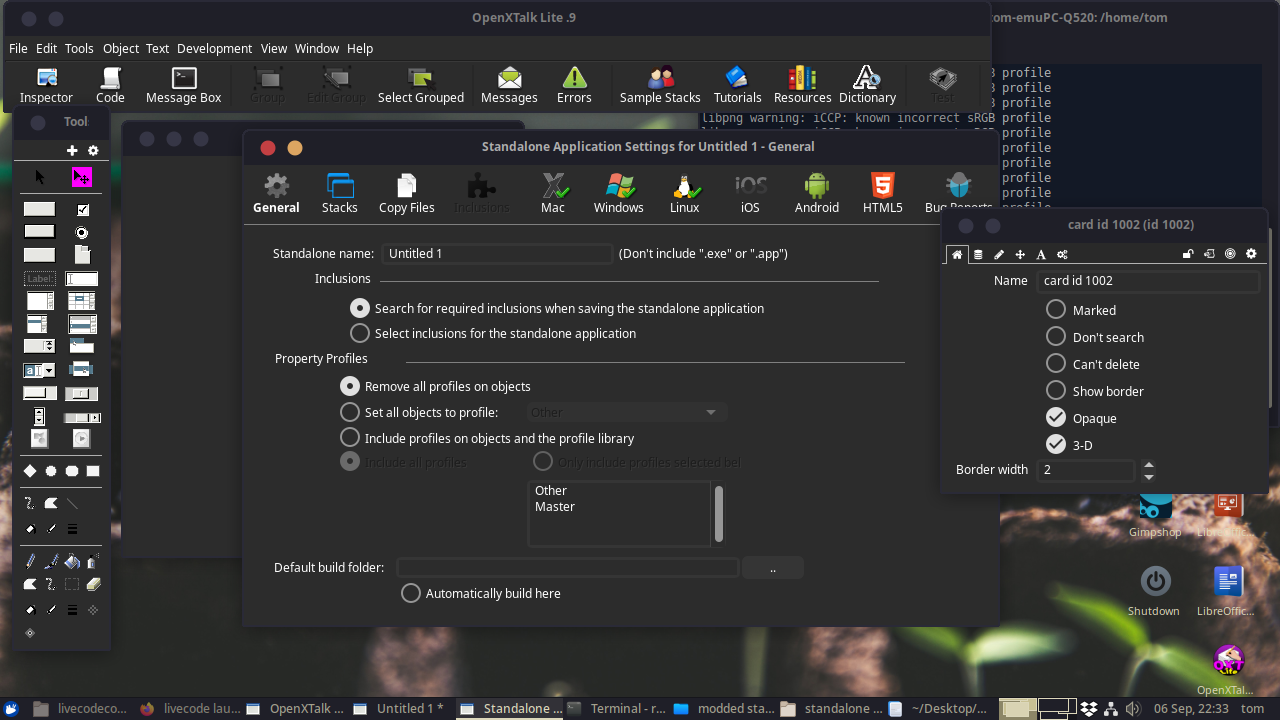Switch to the Copy Files settings tab
This screenshot has height=720, width=1280.
tap(407, 193)
